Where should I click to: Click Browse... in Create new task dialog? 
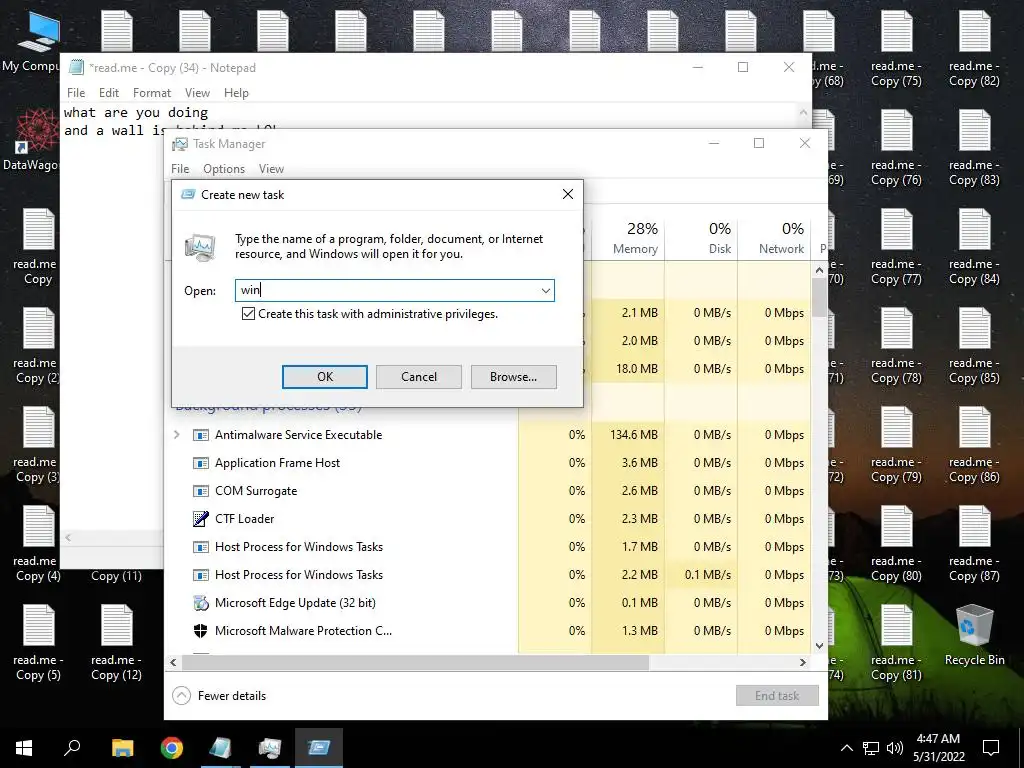coord(513,377)
